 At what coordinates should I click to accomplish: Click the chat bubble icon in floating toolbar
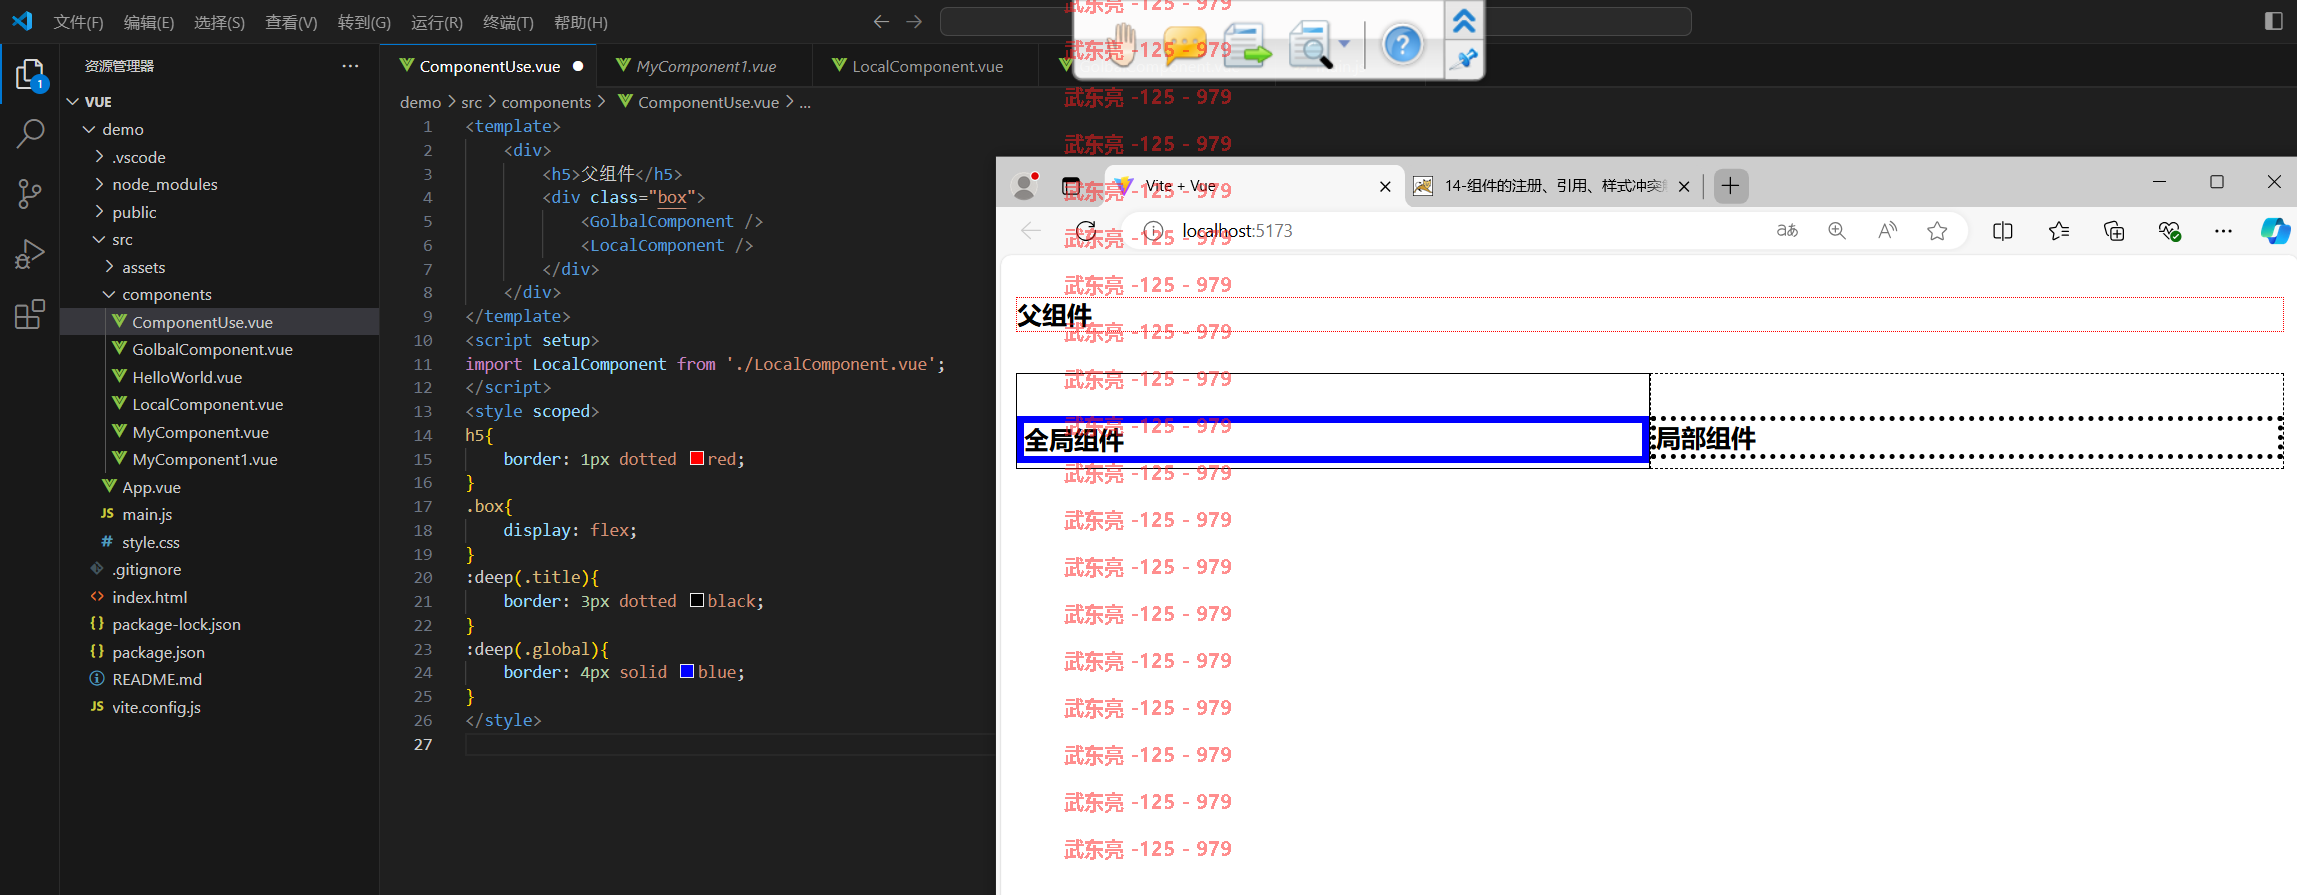(1184, 45)
